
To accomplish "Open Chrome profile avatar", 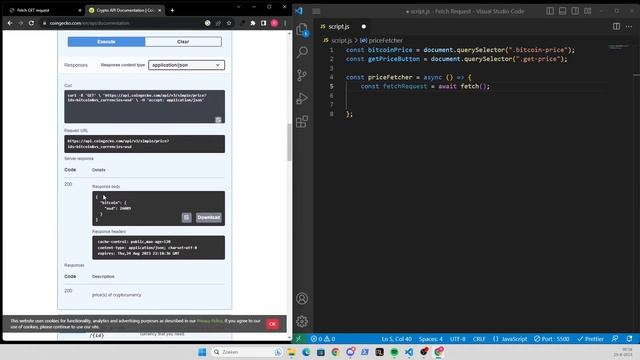I will click(274, 23).
